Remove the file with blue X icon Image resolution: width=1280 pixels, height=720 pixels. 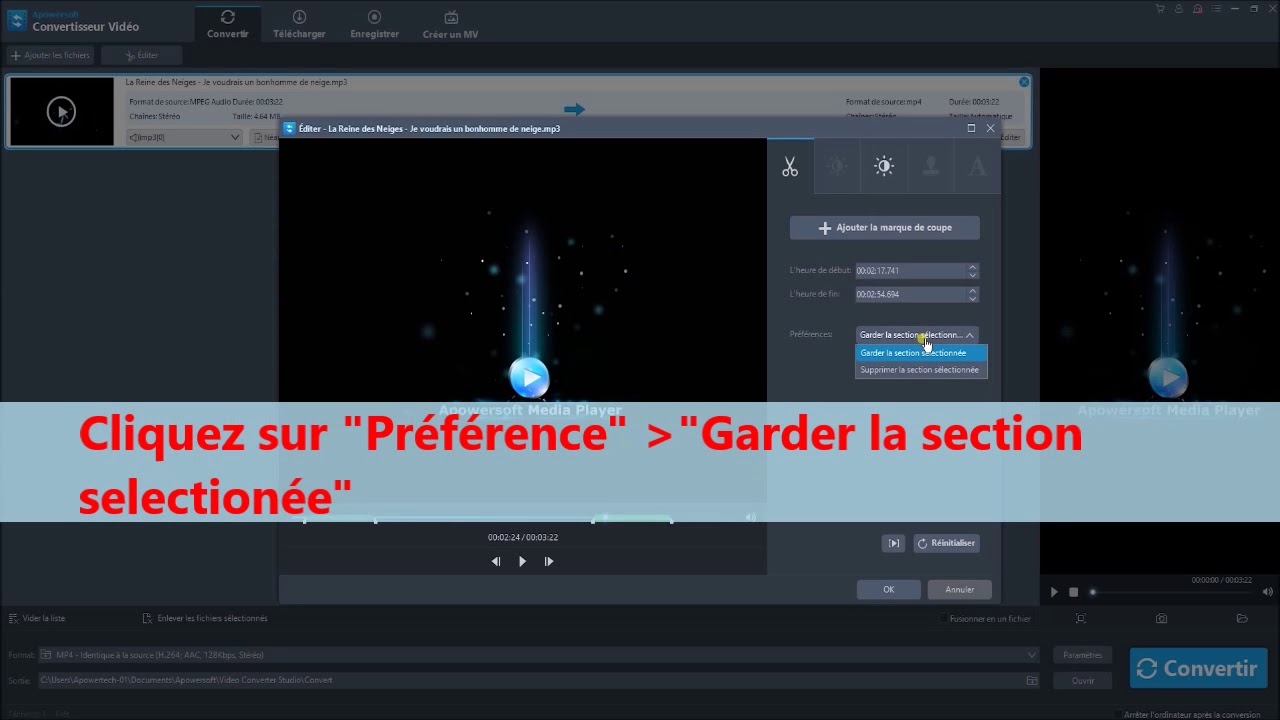click(x=1024, y=82)
